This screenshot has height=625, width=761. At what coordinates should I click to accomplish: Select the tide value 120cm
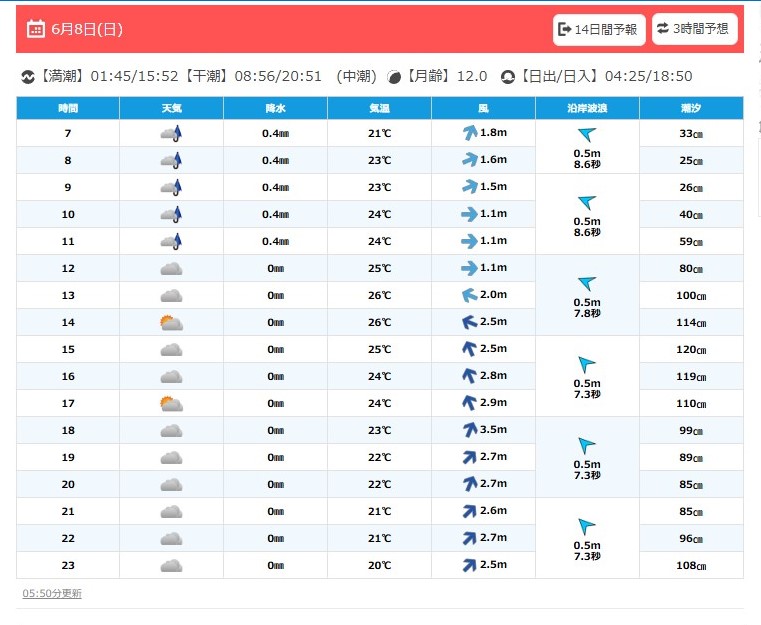coord(691,349)
